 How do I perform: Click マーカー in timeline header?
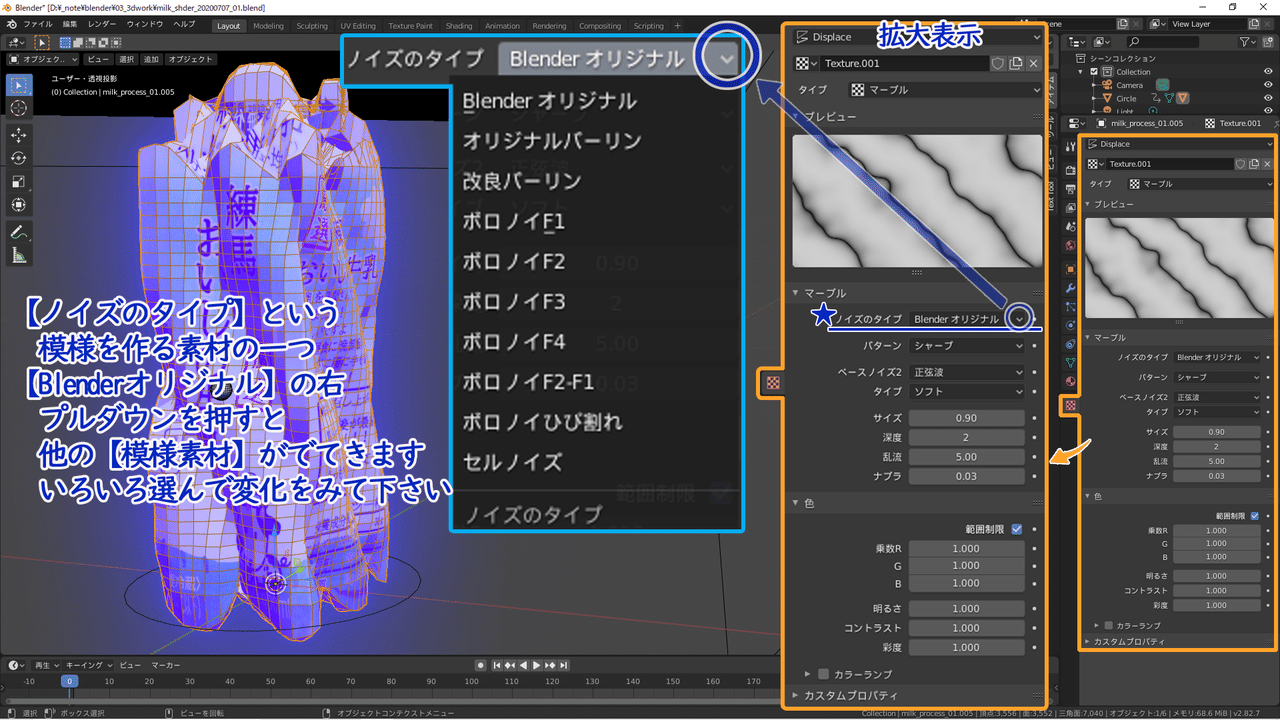pyautogui.click(x=165, y=665)
